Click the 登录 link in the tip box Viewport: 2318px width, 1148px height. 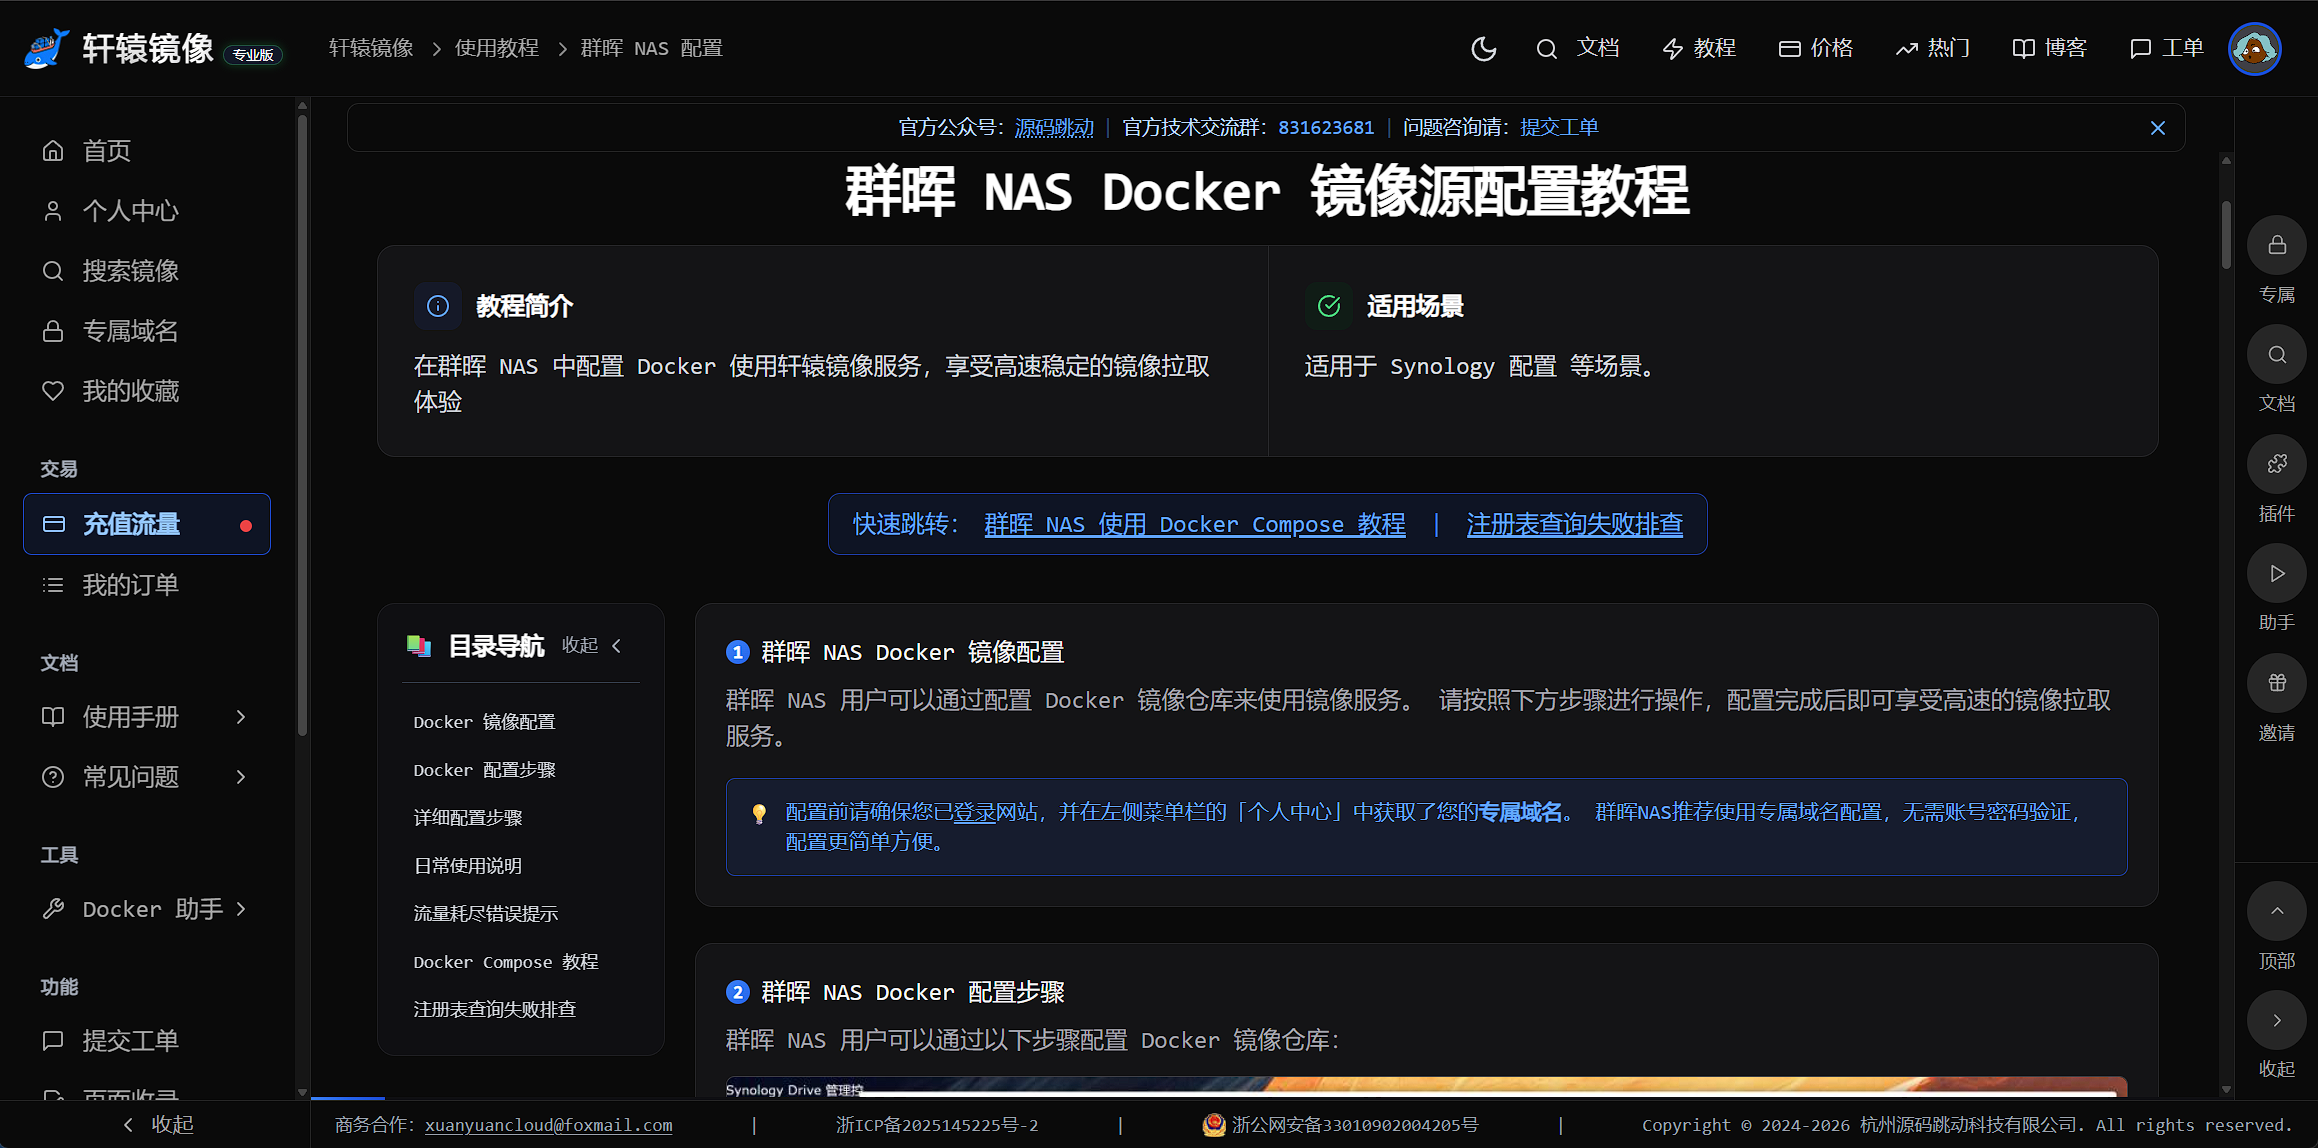point(974,812)
